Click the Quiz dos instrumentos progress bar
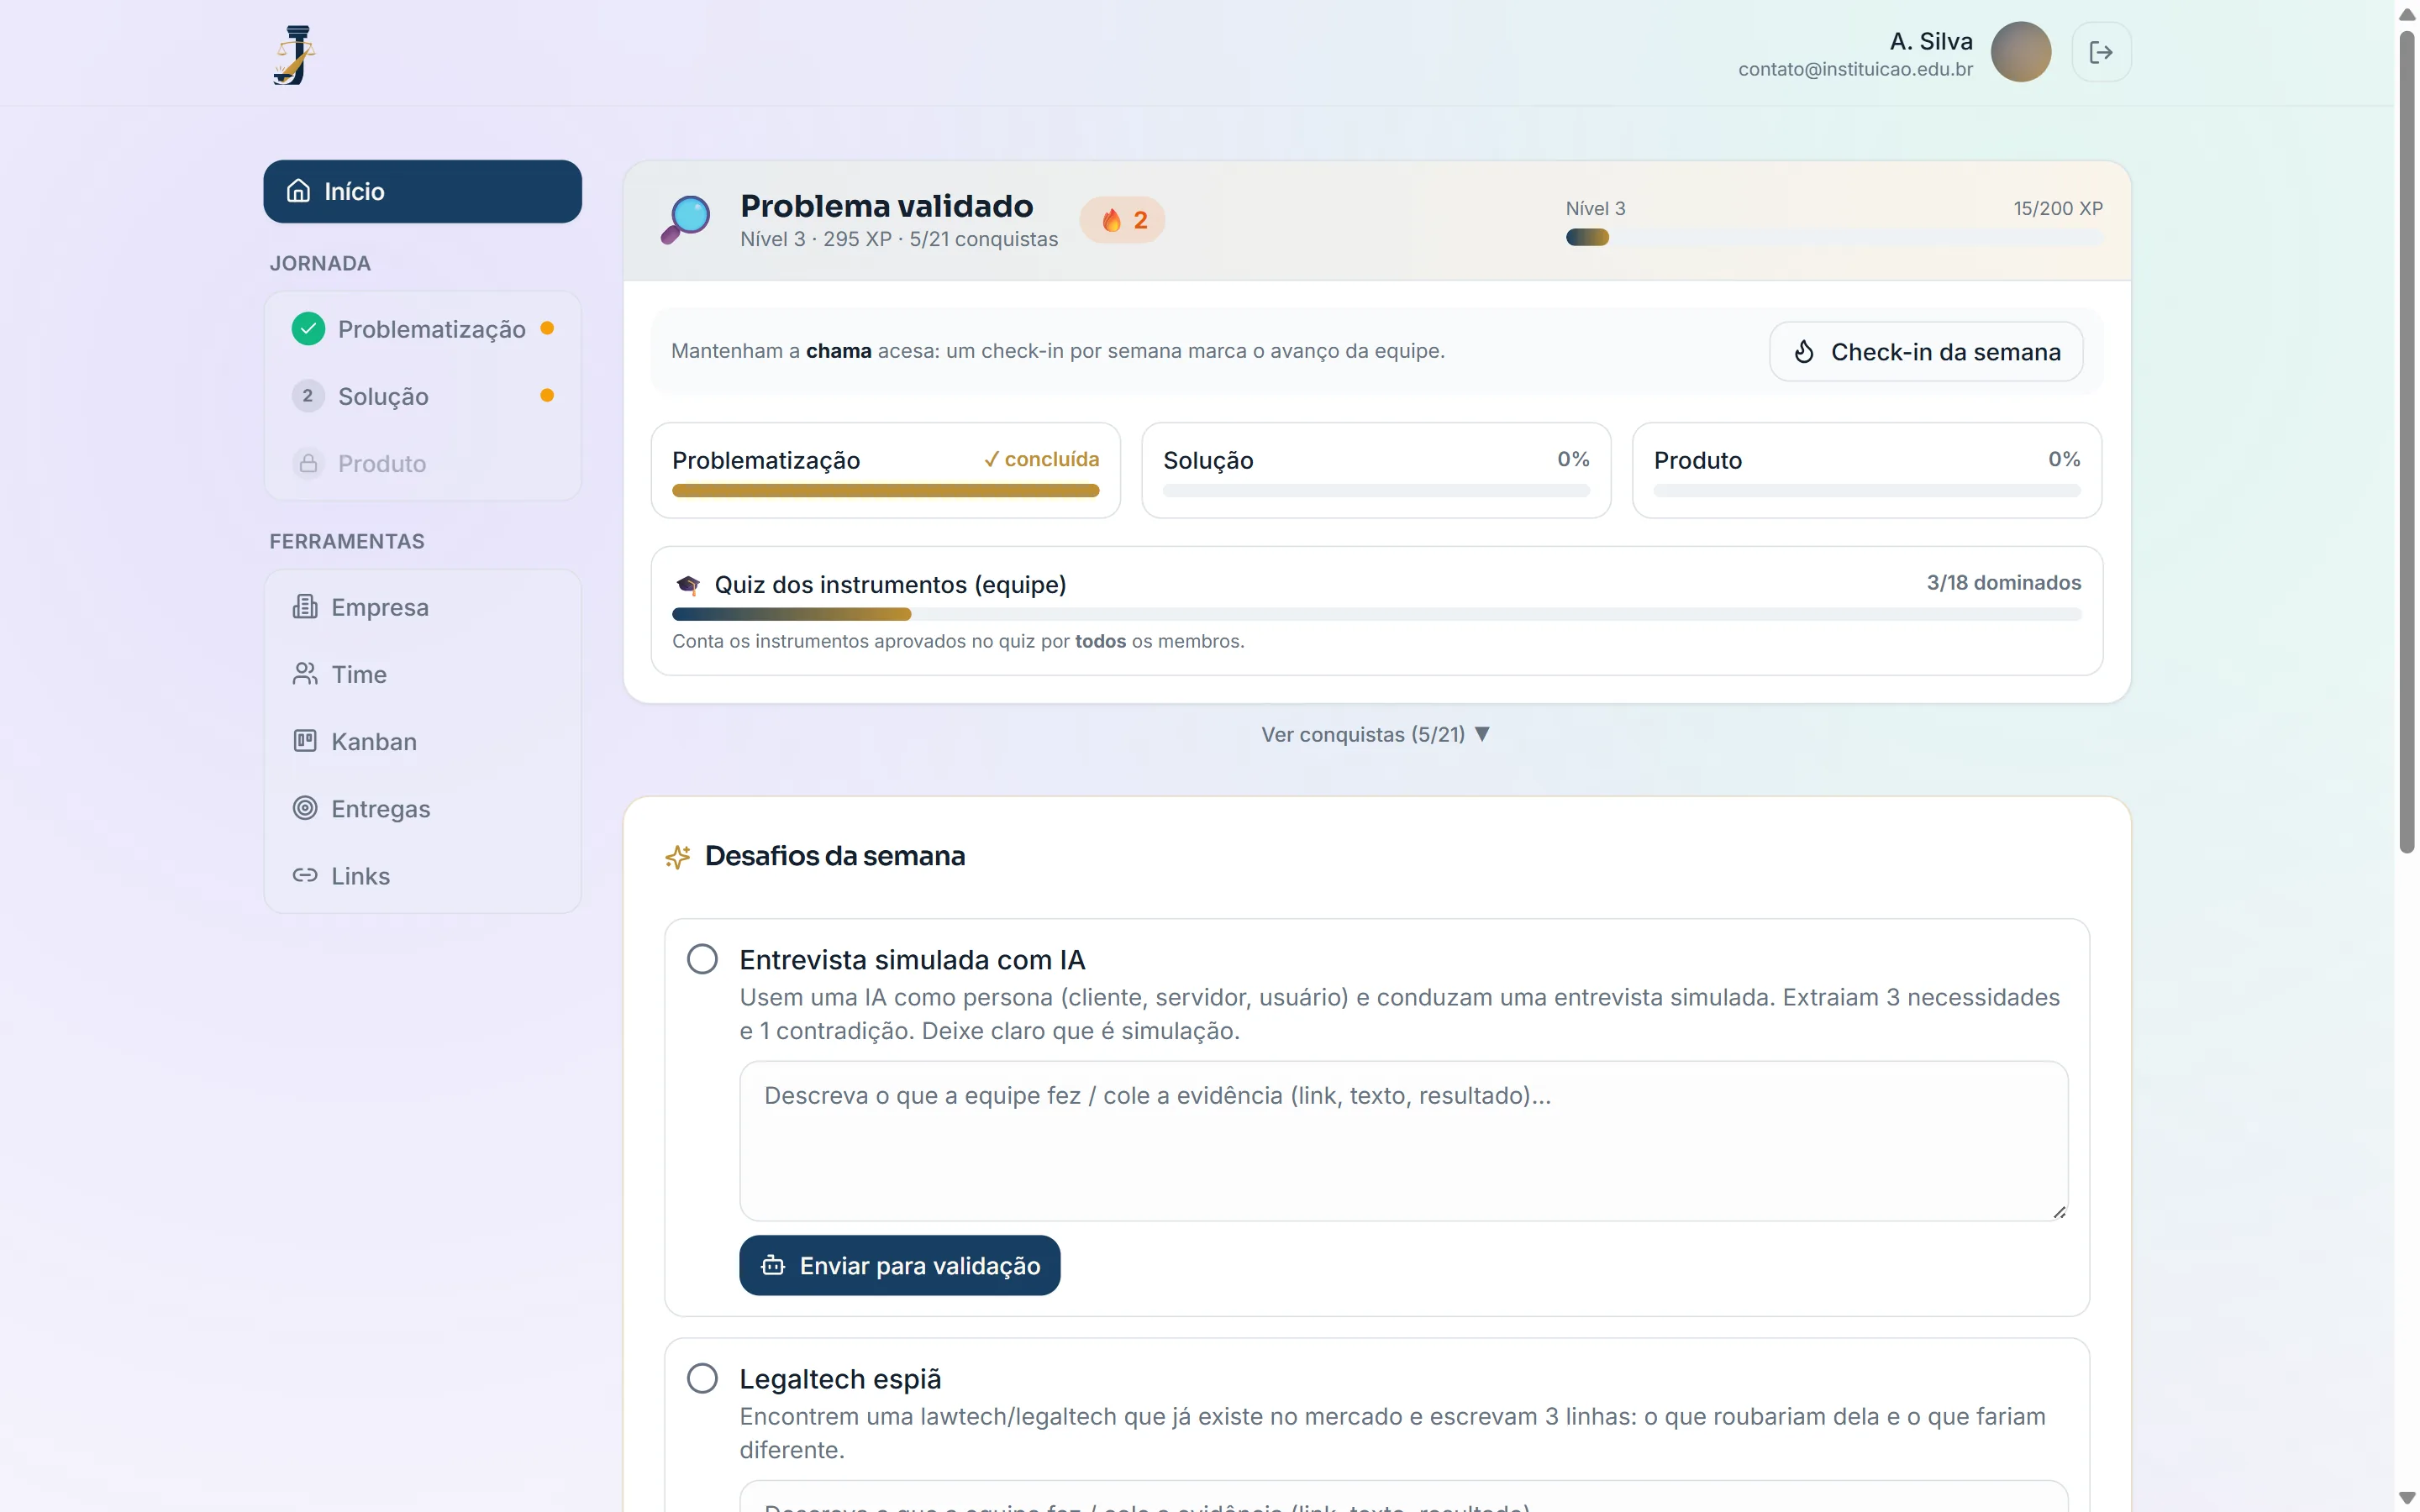 pos(1377,614)
